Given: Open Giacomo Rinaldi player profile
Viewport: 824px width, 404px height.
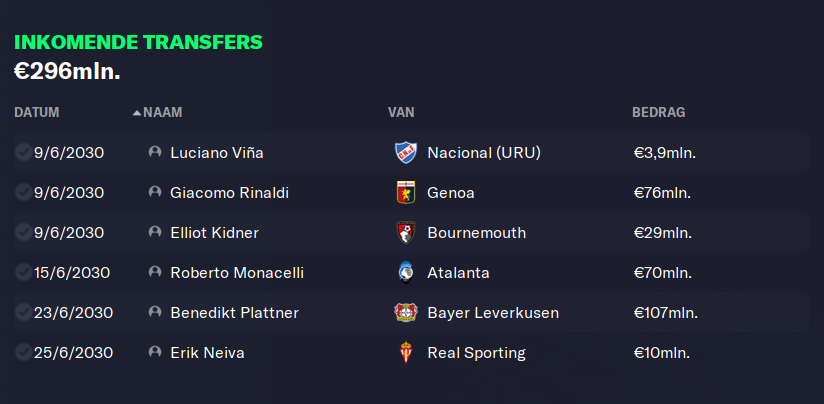Looking at the screenshot, I should pos(230,193).
